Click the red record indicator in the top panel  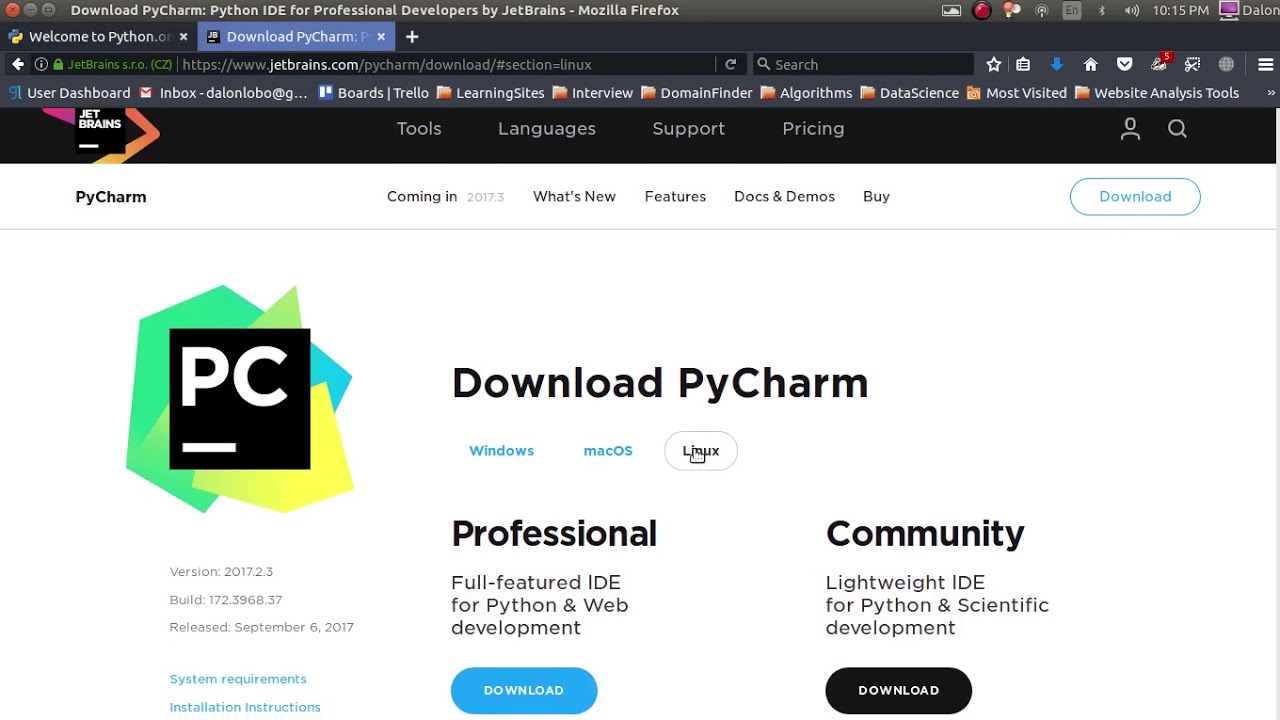(982, 11)
